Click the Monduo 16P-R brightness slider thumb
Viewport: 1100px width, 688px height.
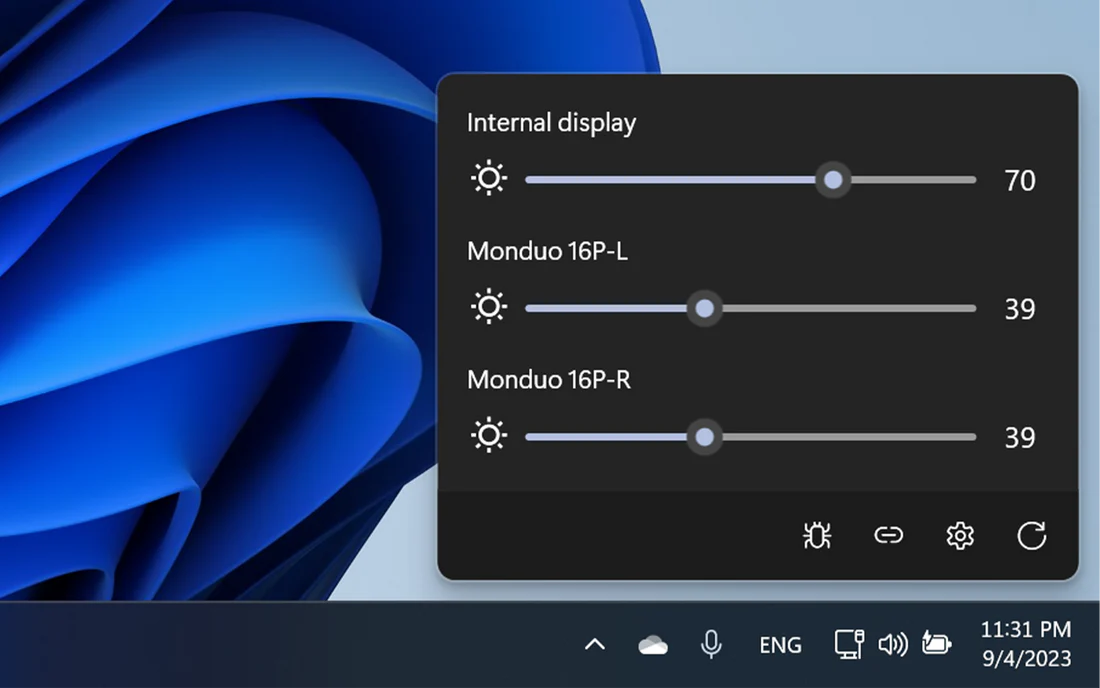click(x=704, y=437)
